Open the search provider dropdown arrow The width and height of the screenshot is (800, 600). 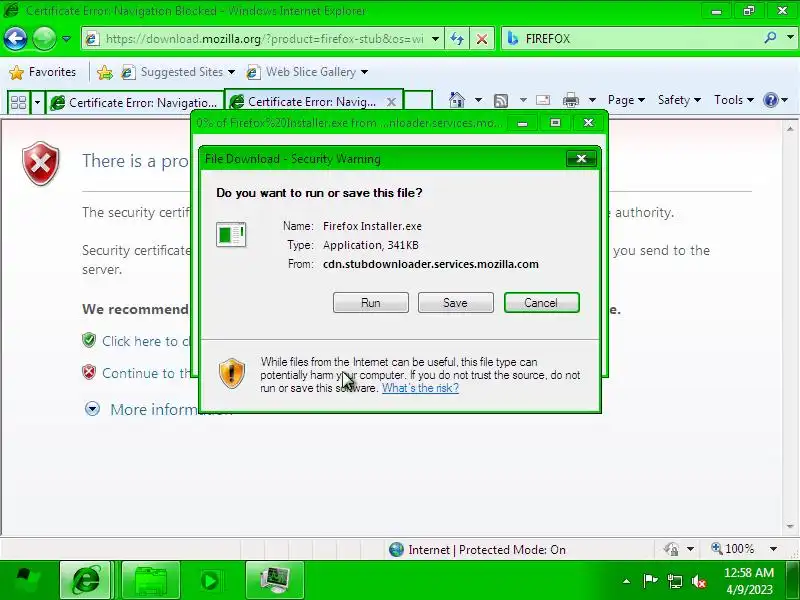[x=790, y=37]
